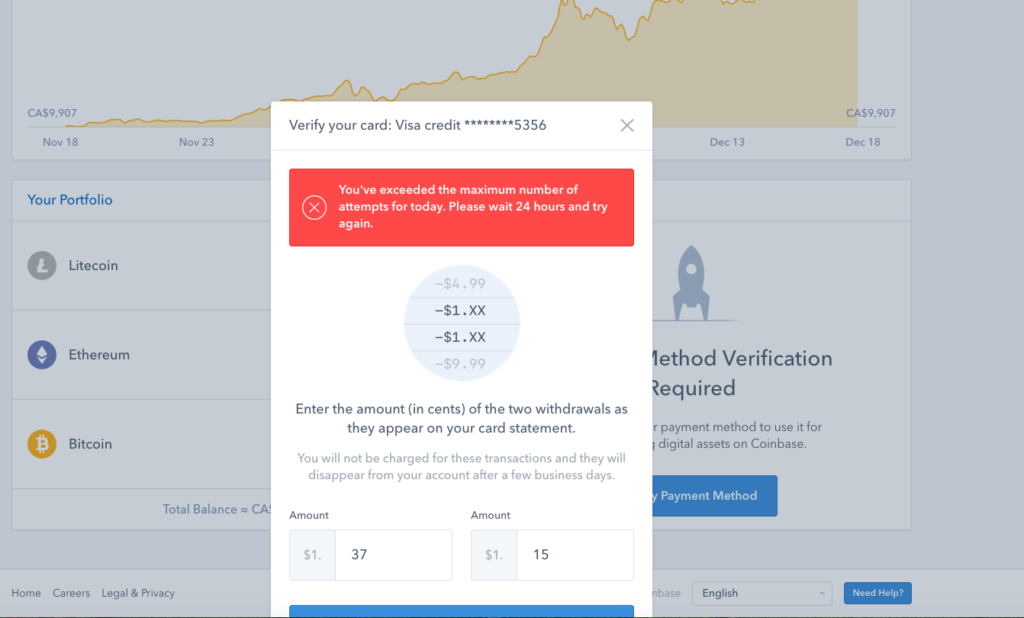Open the Careers footer link
Screen dimensions: 1024x618
(x=71, y=593)
